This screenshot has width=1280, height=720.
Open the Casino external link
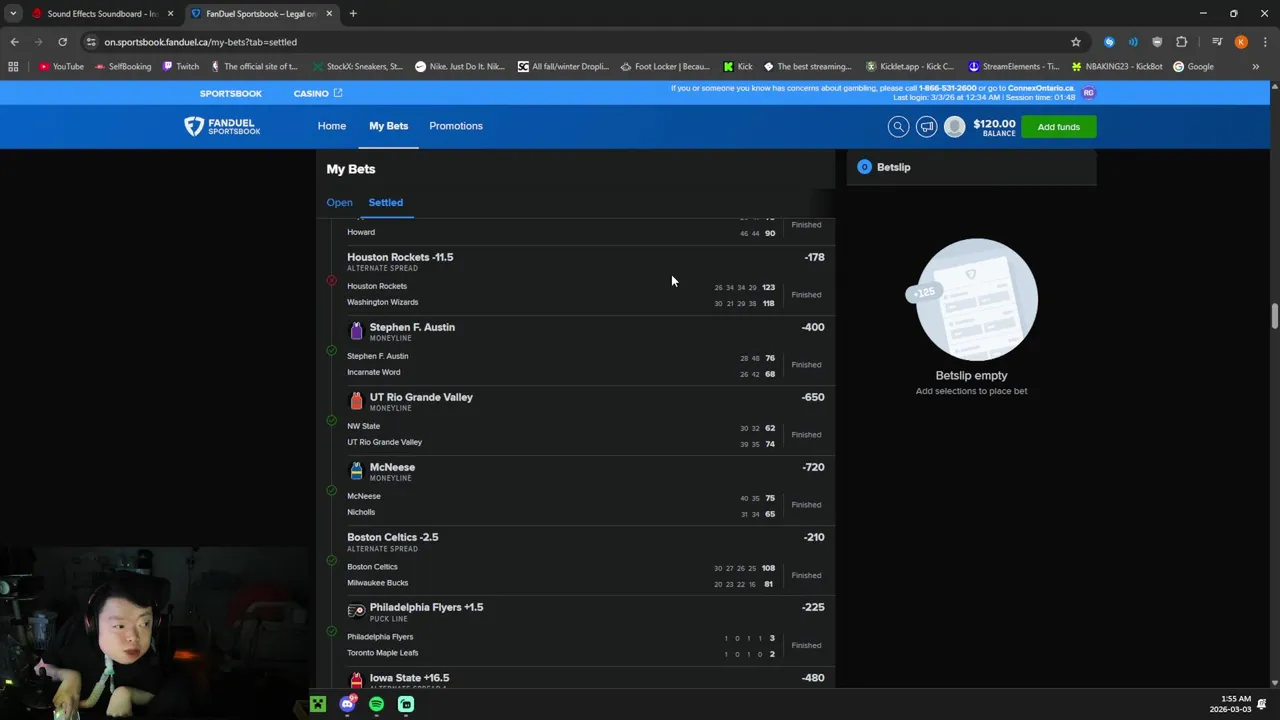pos(318,93)
